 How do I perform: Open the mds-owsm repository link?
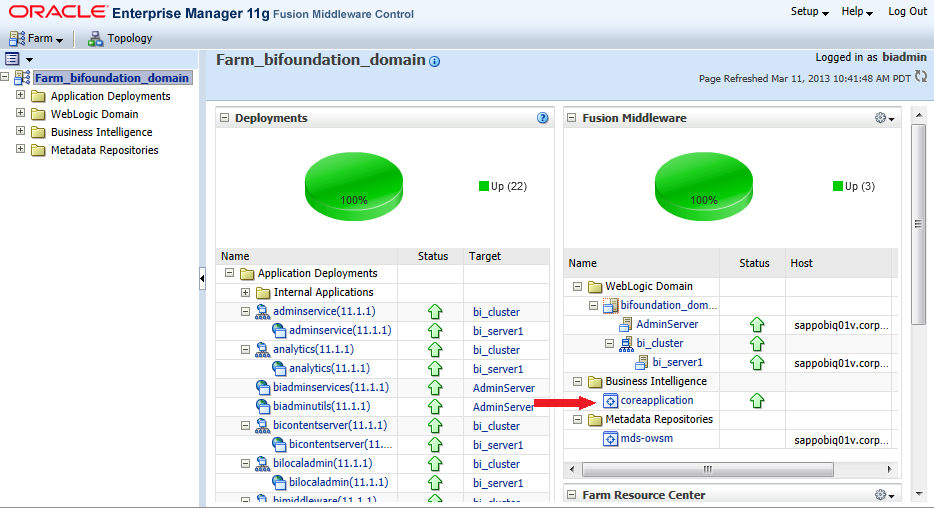point(647,439)
